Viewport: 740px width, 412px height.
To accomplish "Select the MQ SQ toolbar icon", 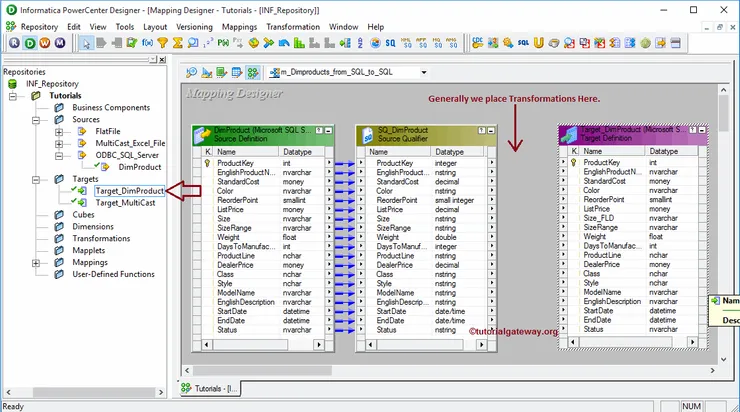I will (437, 43).
